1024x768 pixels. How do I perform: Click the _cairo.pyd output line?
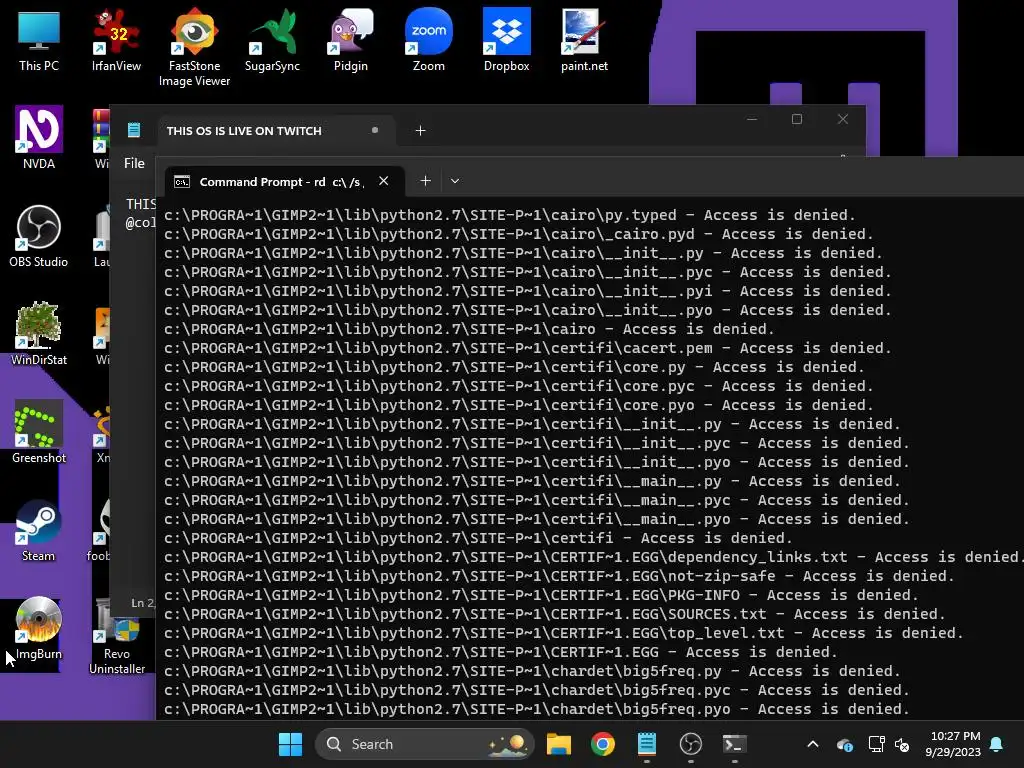point(519,234)
